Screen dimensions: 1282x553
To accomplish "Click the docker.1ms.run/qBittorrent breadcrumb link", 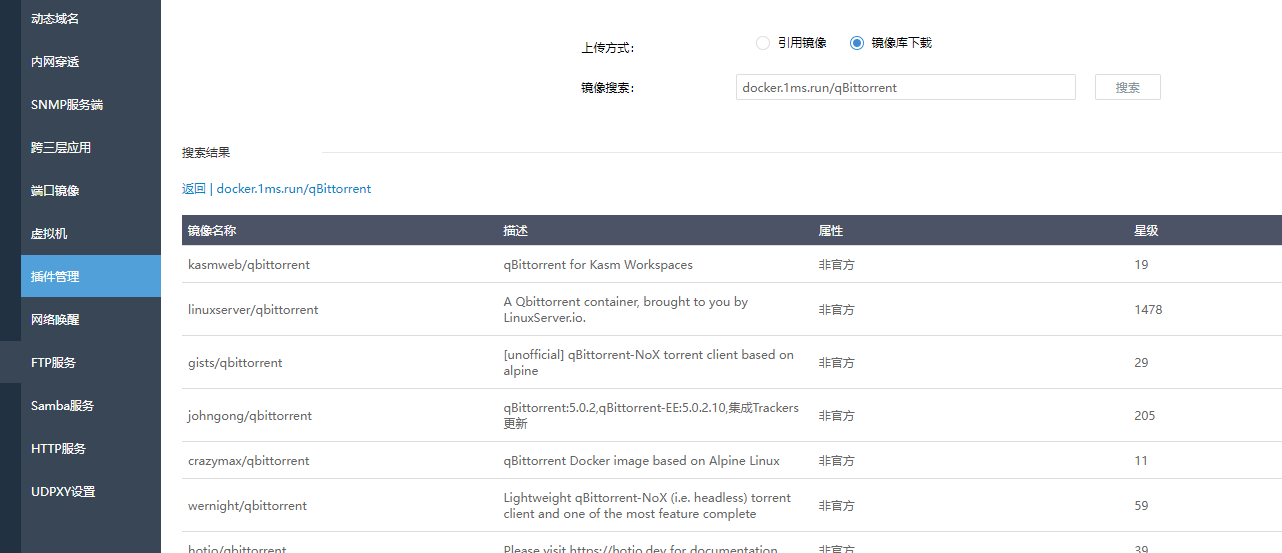I will pos(294,189).
